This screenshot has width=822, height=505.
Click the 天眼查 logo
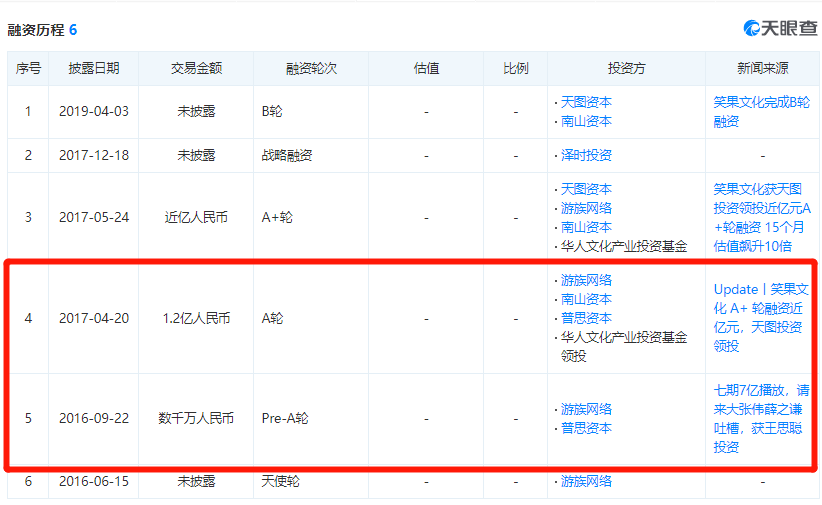coord(780,28)
